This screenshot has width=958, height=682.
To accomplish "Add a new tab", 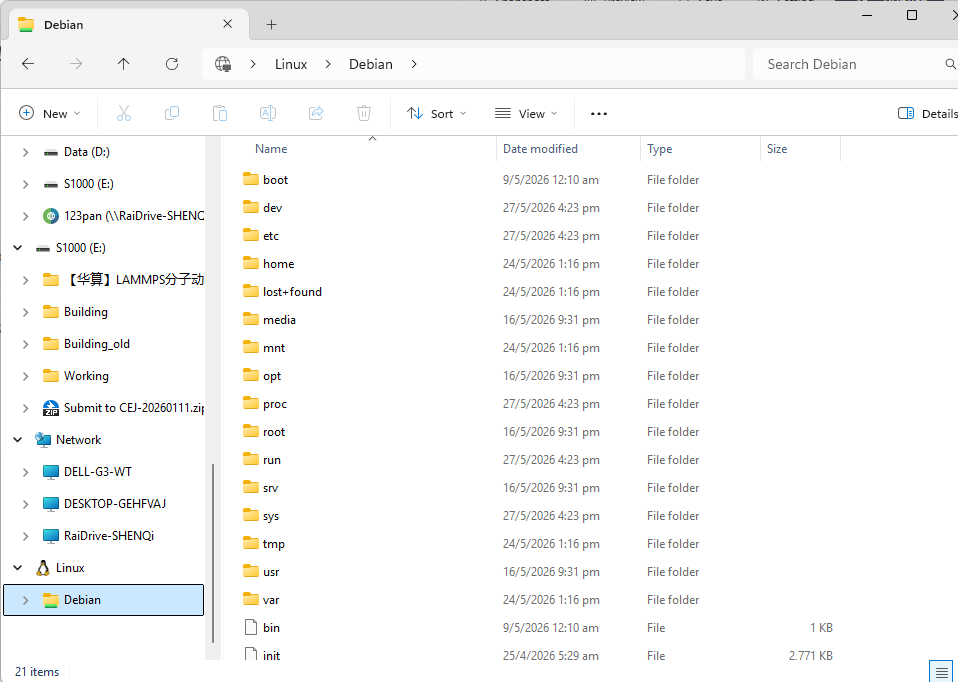I will [272, 24].
